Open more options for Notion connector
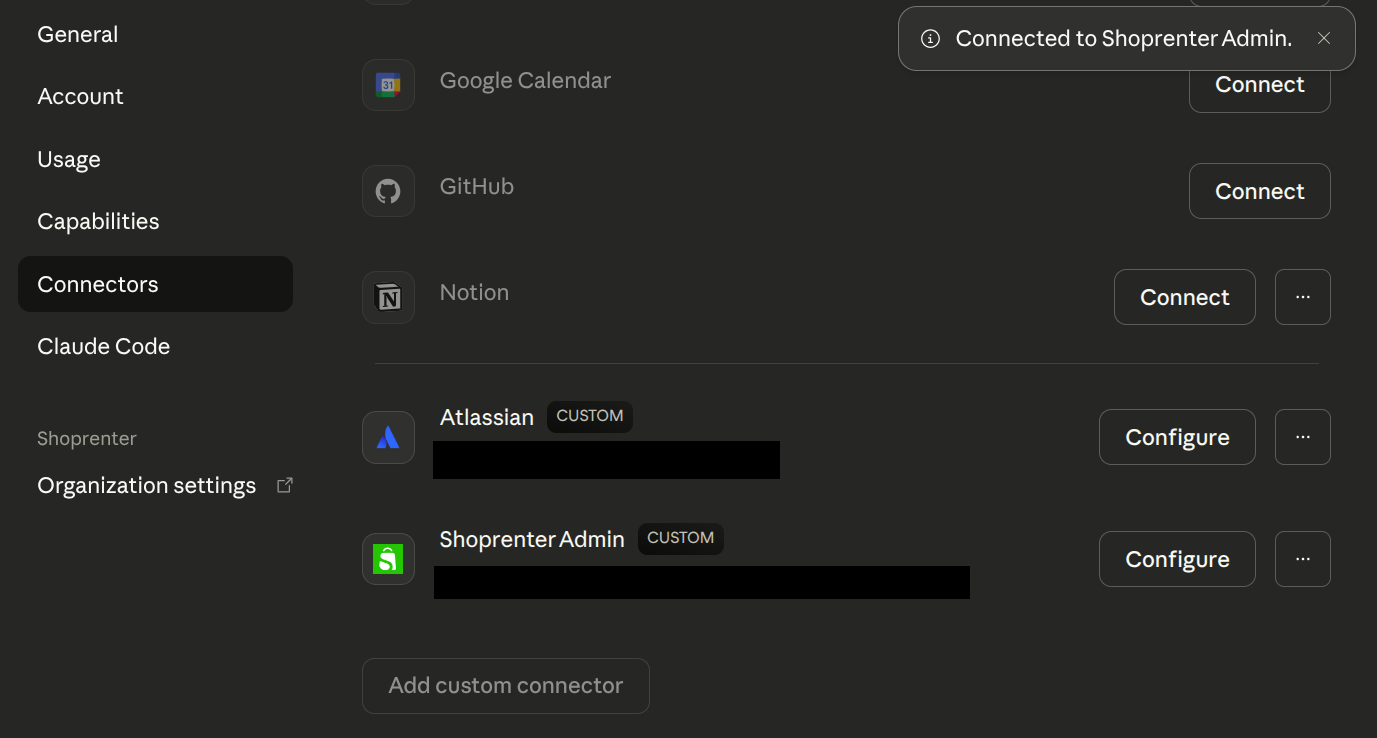1377x738 pixels. (x=1303, y=297)
